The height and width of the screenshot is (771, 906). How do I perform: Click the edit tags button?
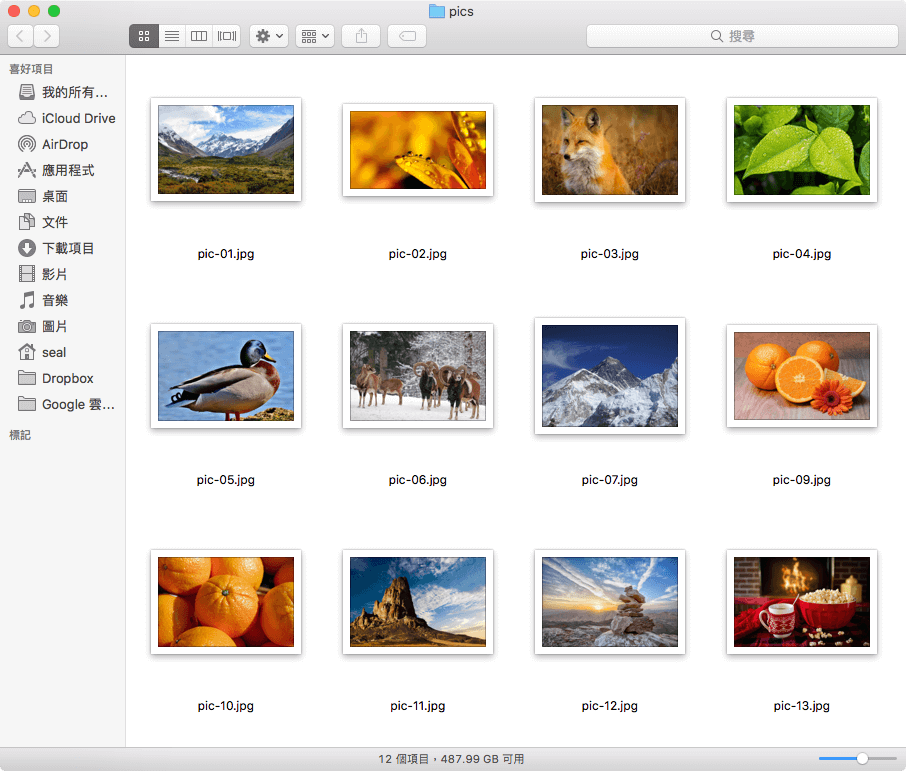407,36
